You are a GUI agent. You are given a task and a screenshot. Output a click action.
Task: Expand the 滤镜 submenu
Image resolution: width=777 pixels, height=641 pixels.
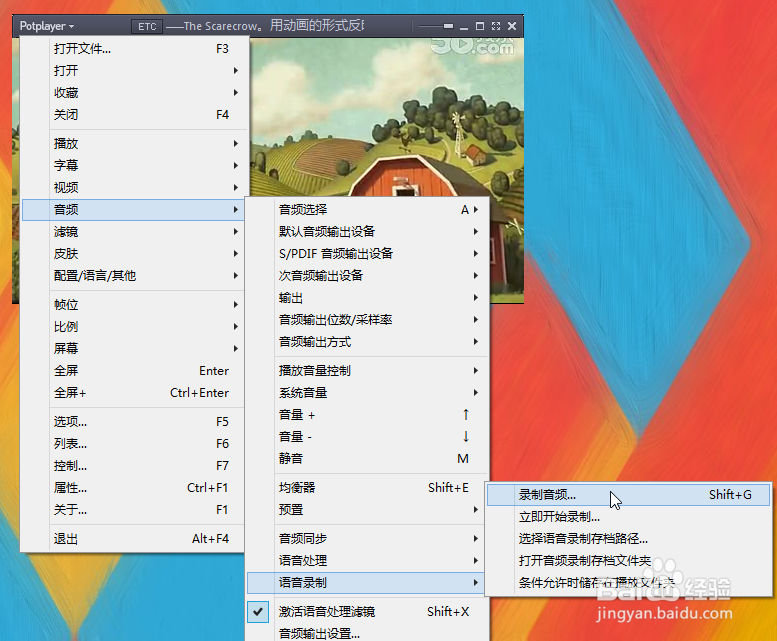[x=133, y=231]
